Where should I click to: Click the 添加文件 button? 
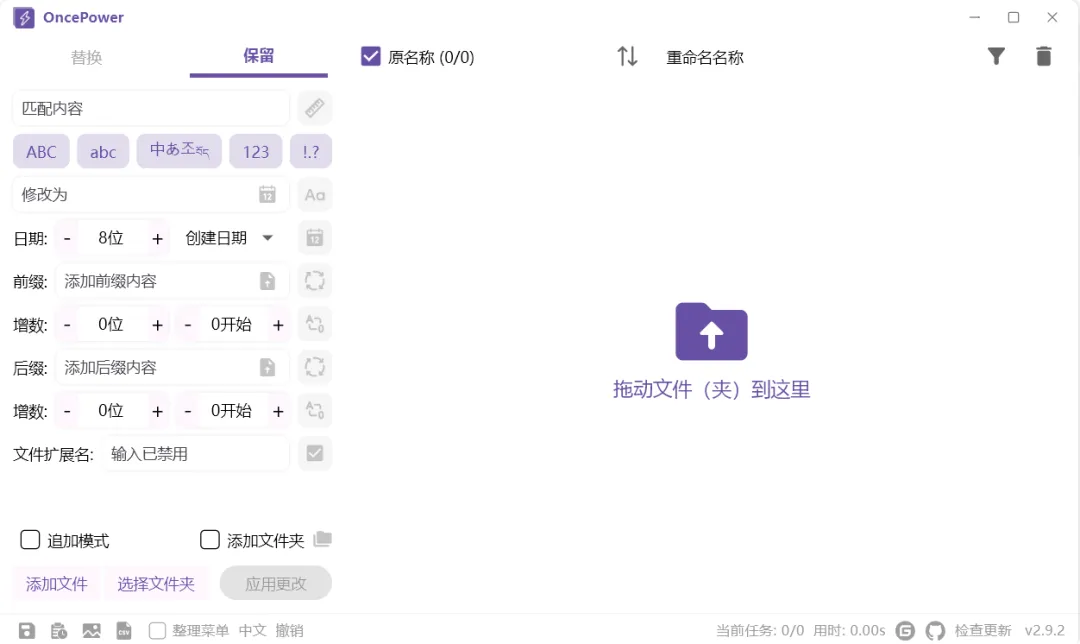tap(56, 584)
